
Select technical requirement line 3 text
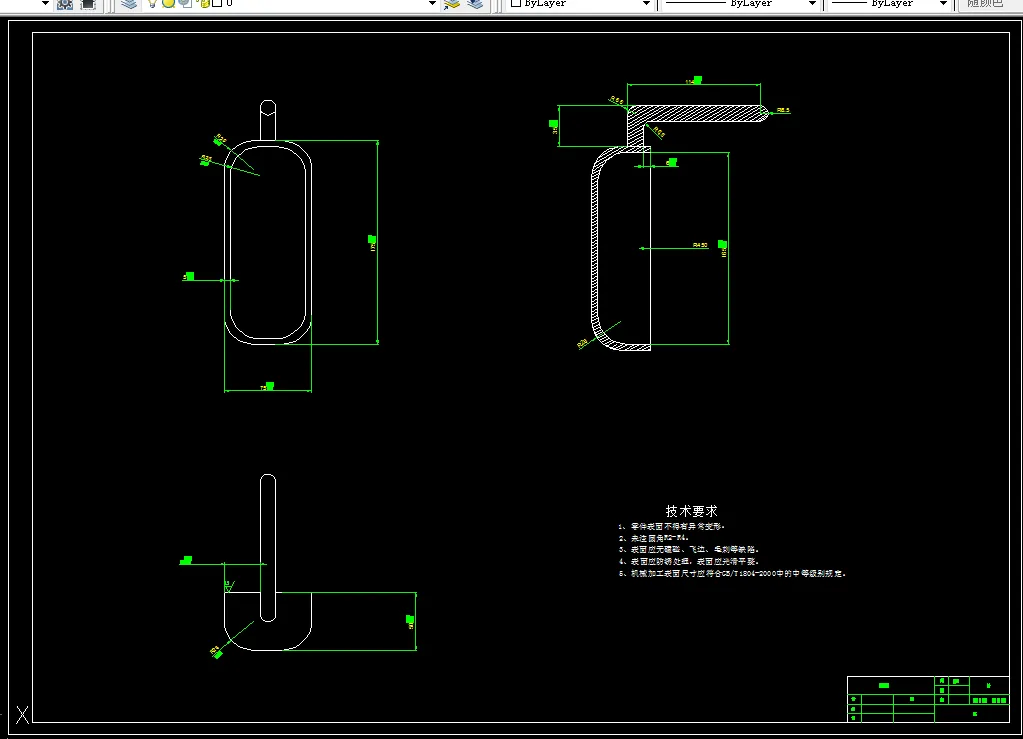689,550
